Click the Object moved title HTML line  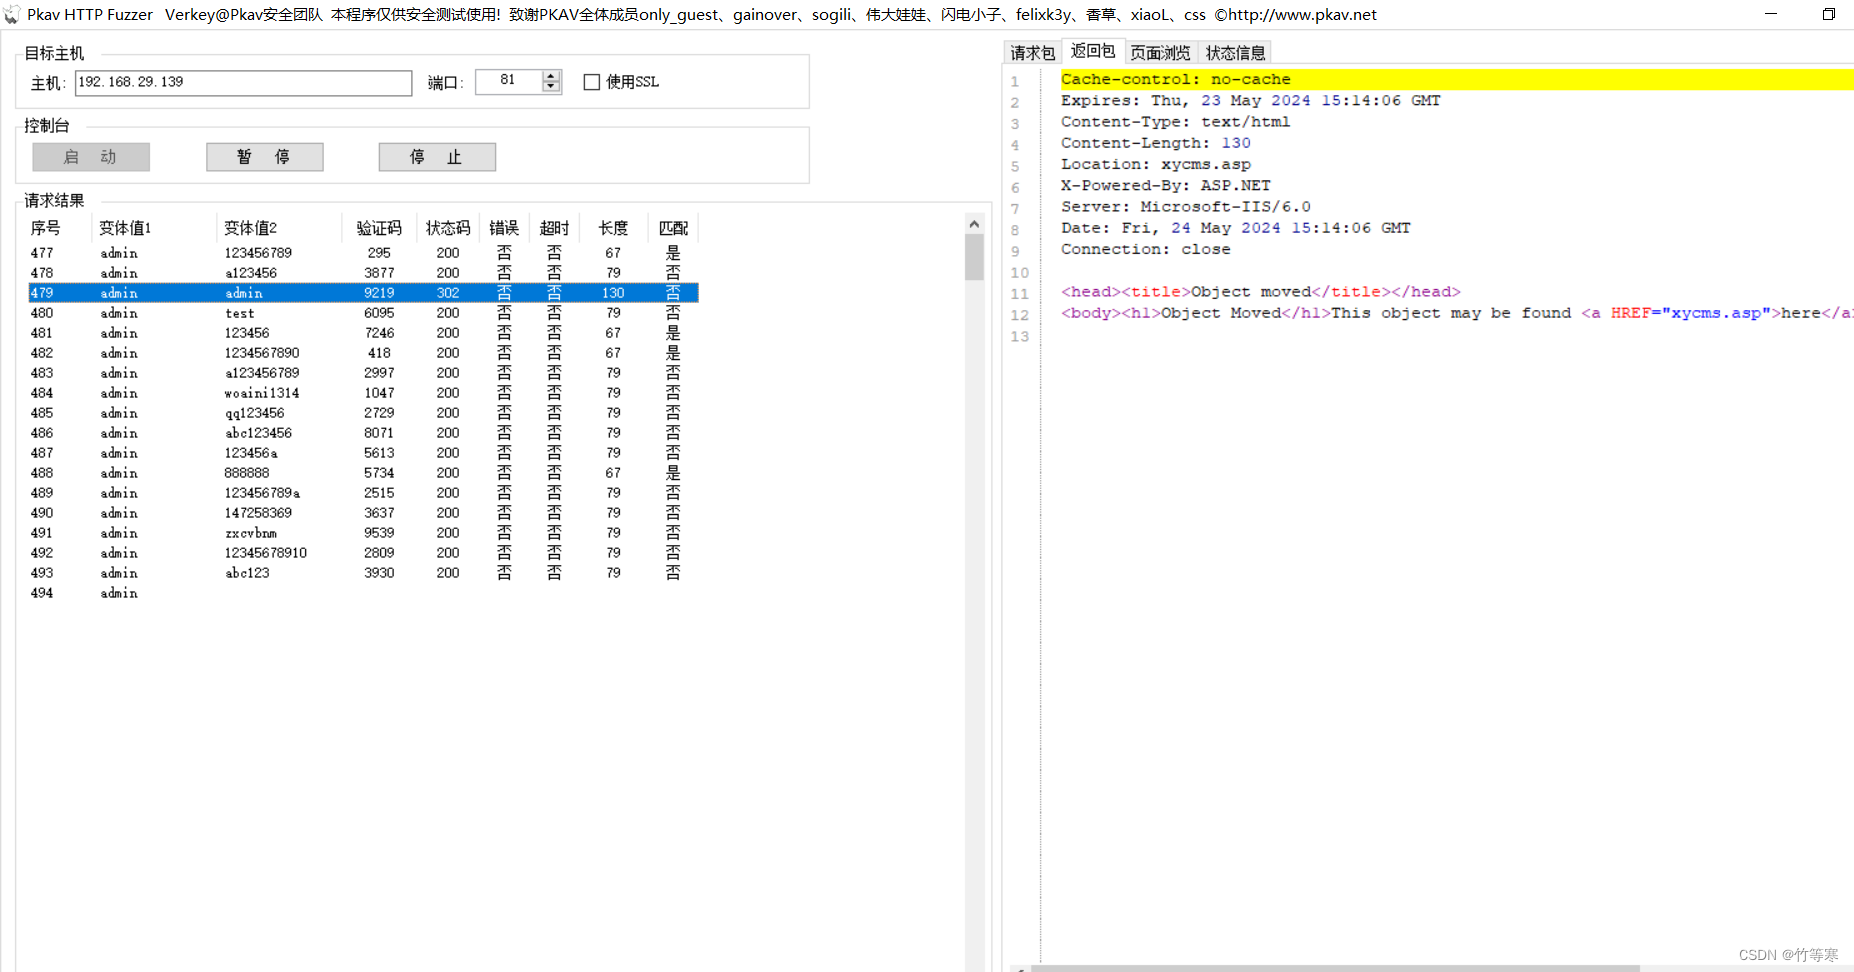pos(1260,292)
